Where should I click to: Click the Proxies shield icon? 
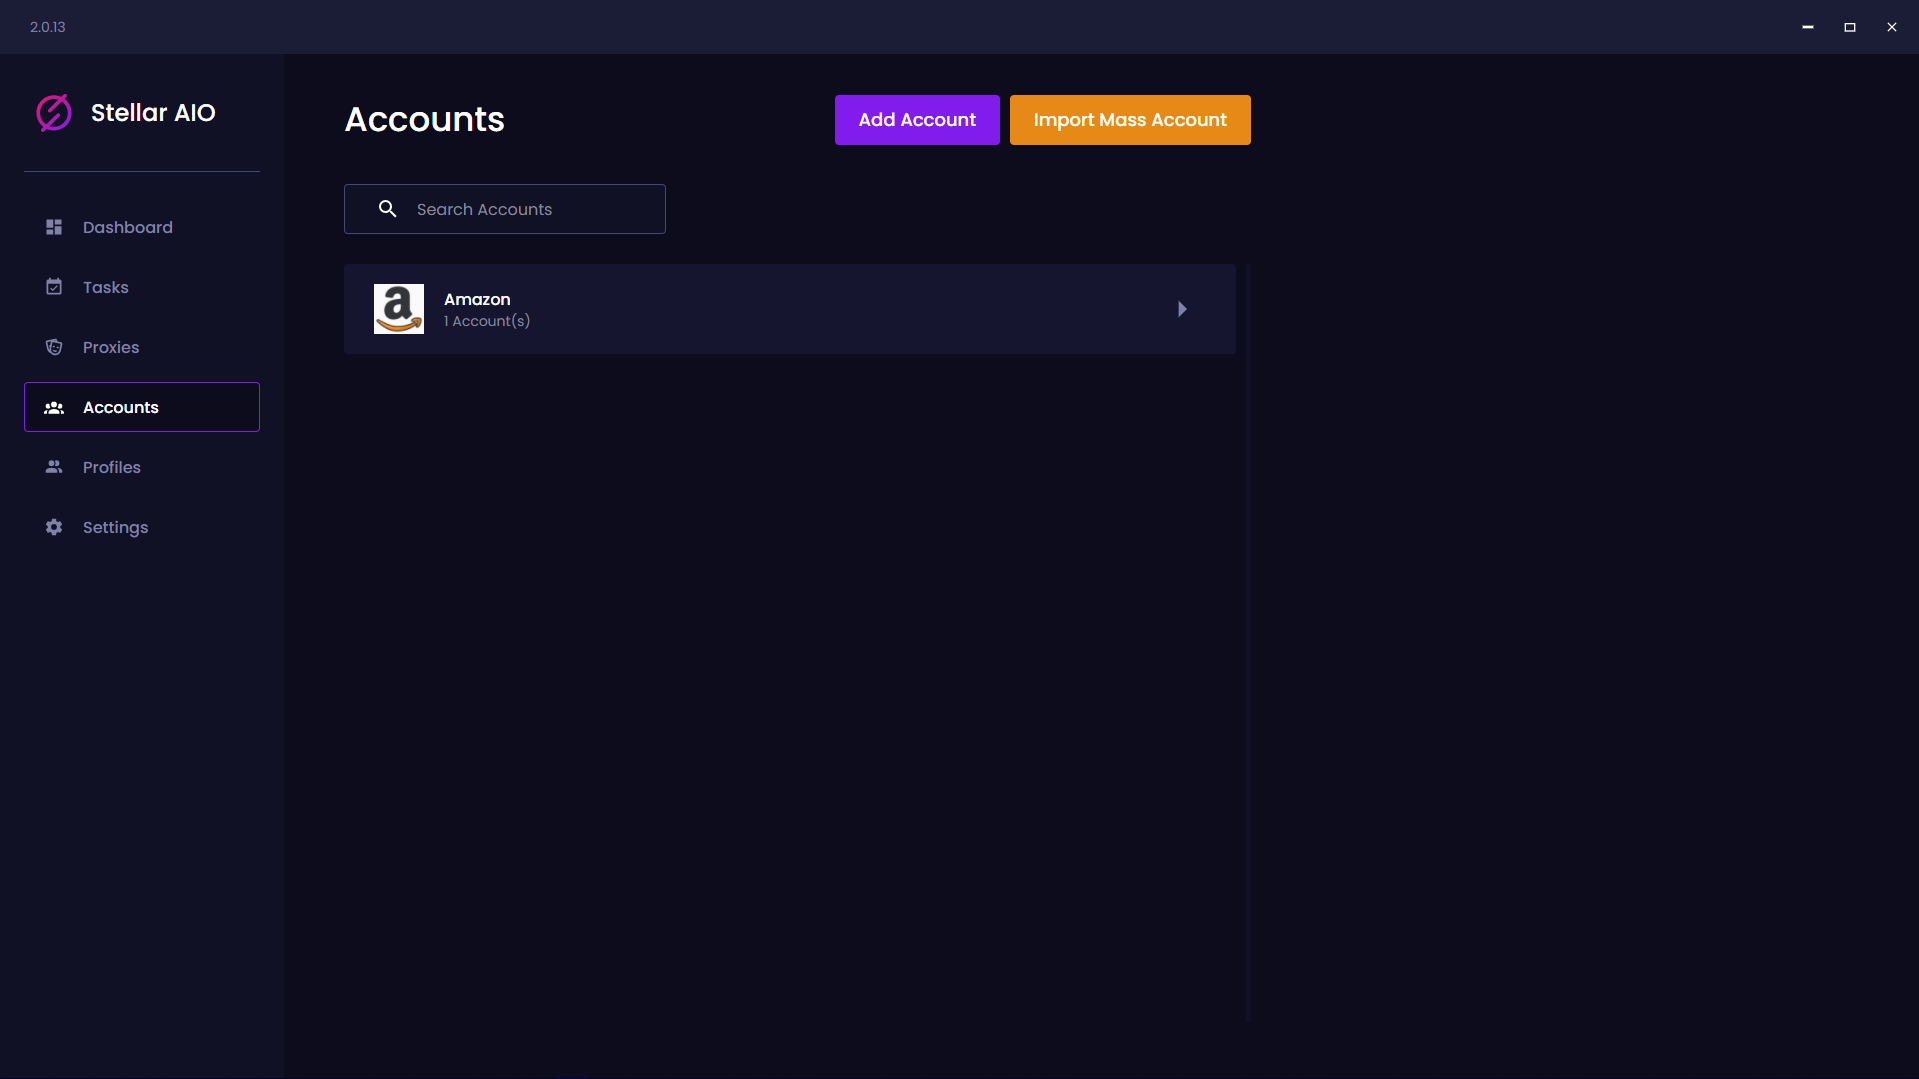coord(54,347)
